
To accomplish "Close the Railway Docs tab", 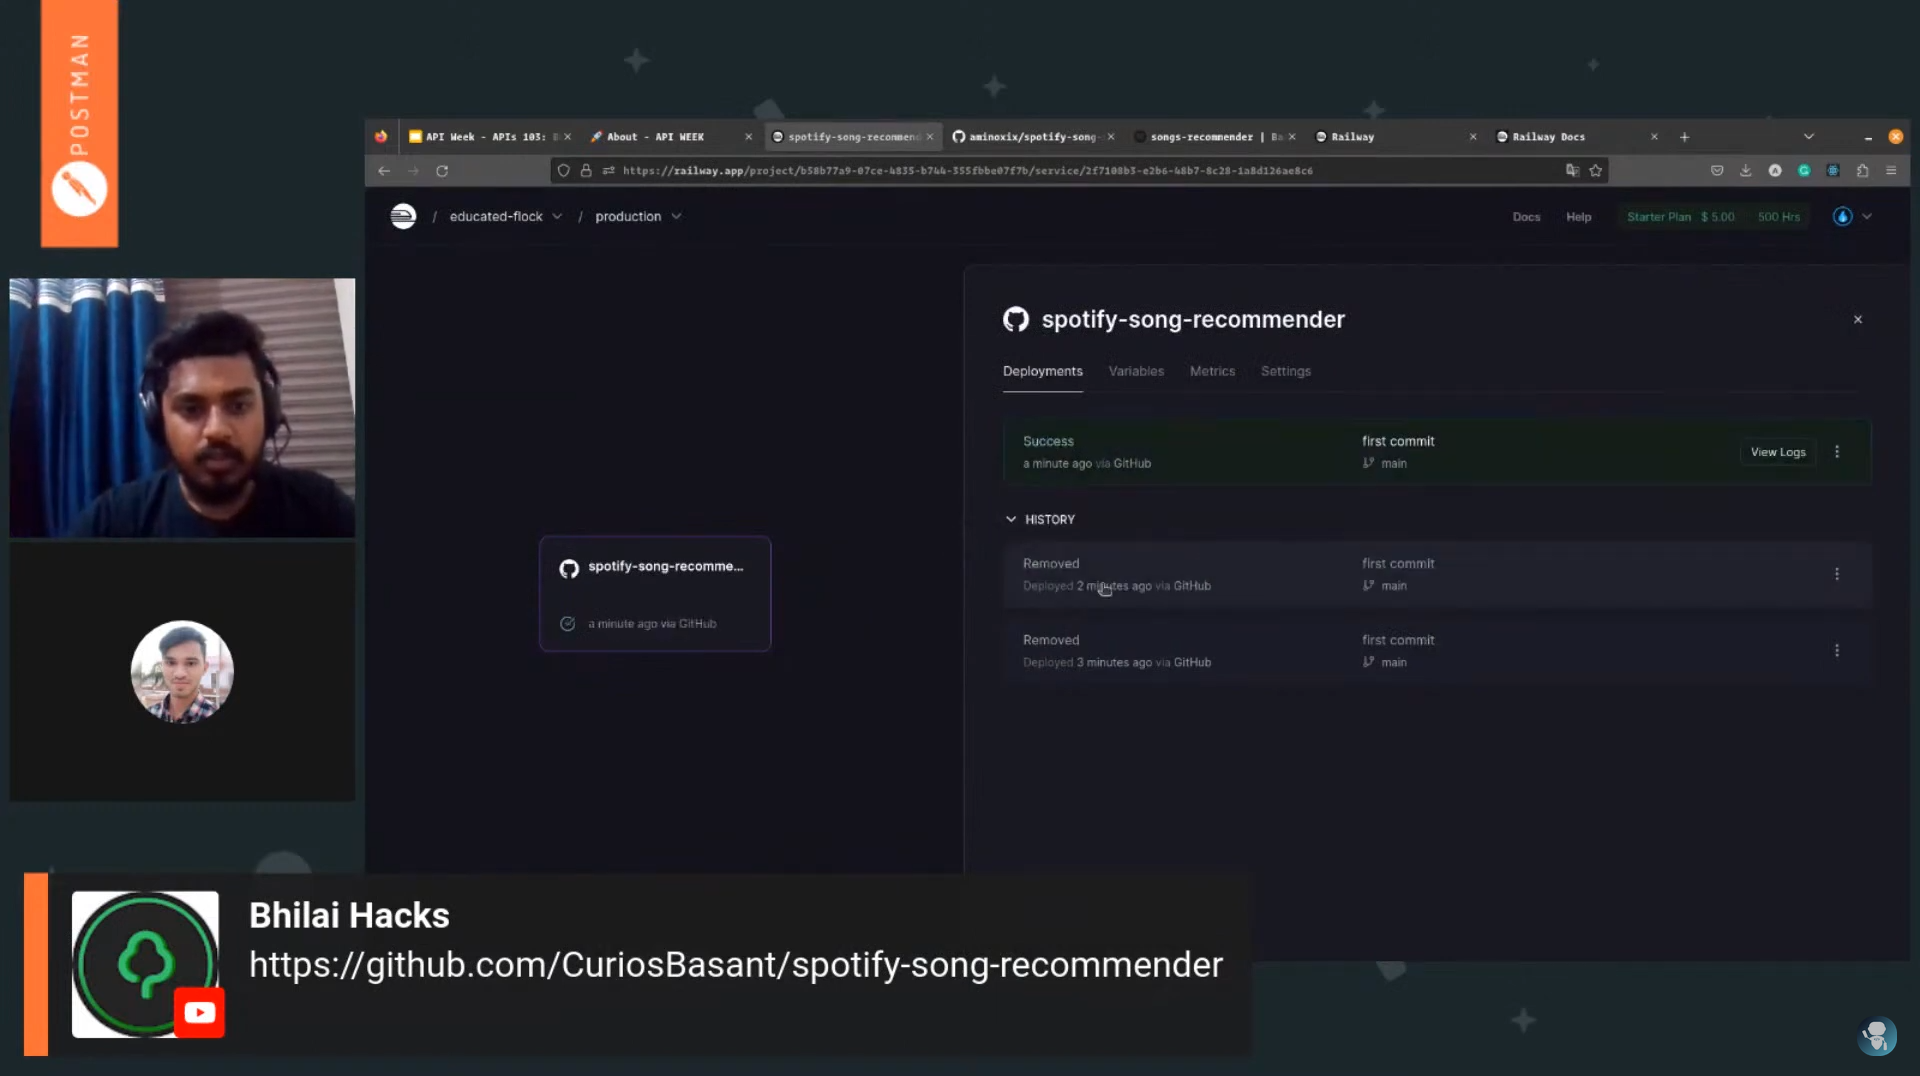I will click(1654, 137).
